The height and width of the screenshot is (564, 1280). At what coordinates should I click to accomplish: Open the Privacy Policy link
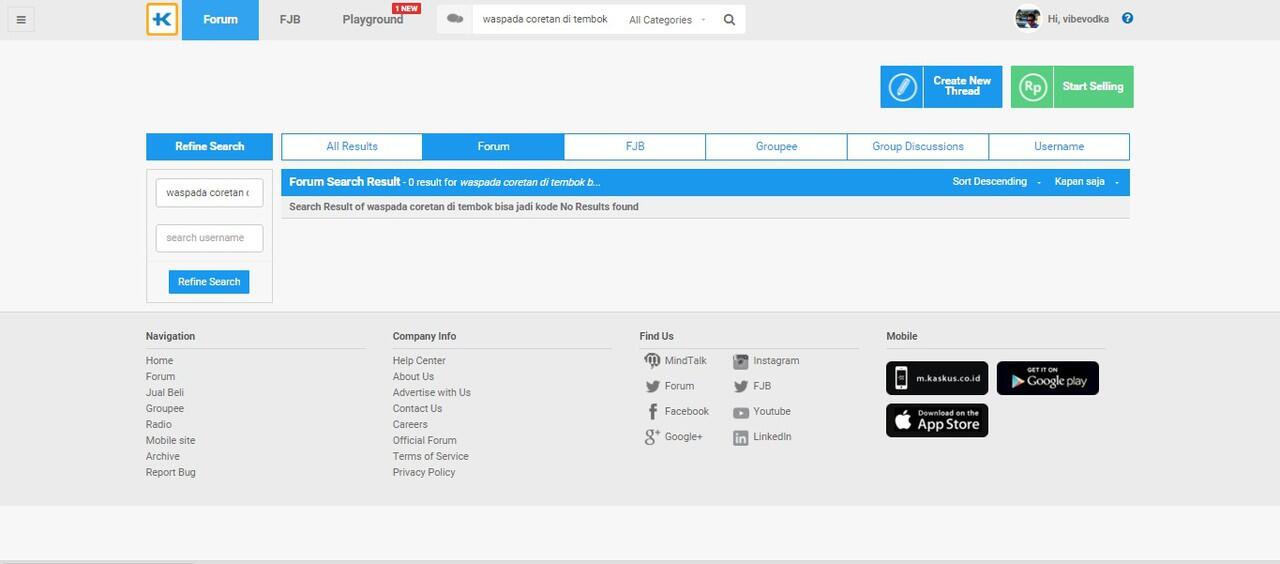tap(424, 473)
